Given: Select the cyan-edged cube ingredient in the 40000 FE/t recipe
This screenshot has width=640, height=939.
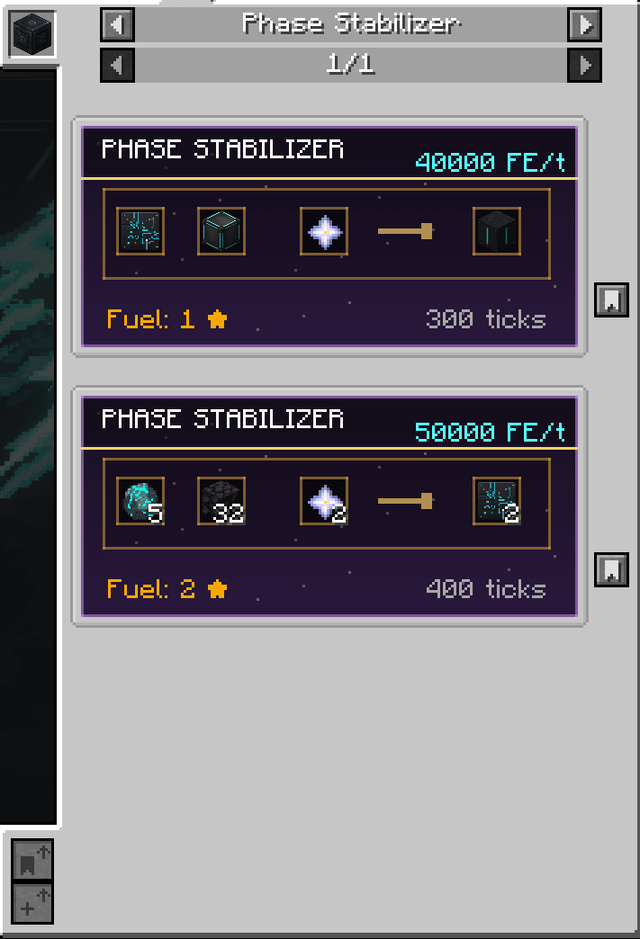Looking at the screenshot, I should coord(221,232).
